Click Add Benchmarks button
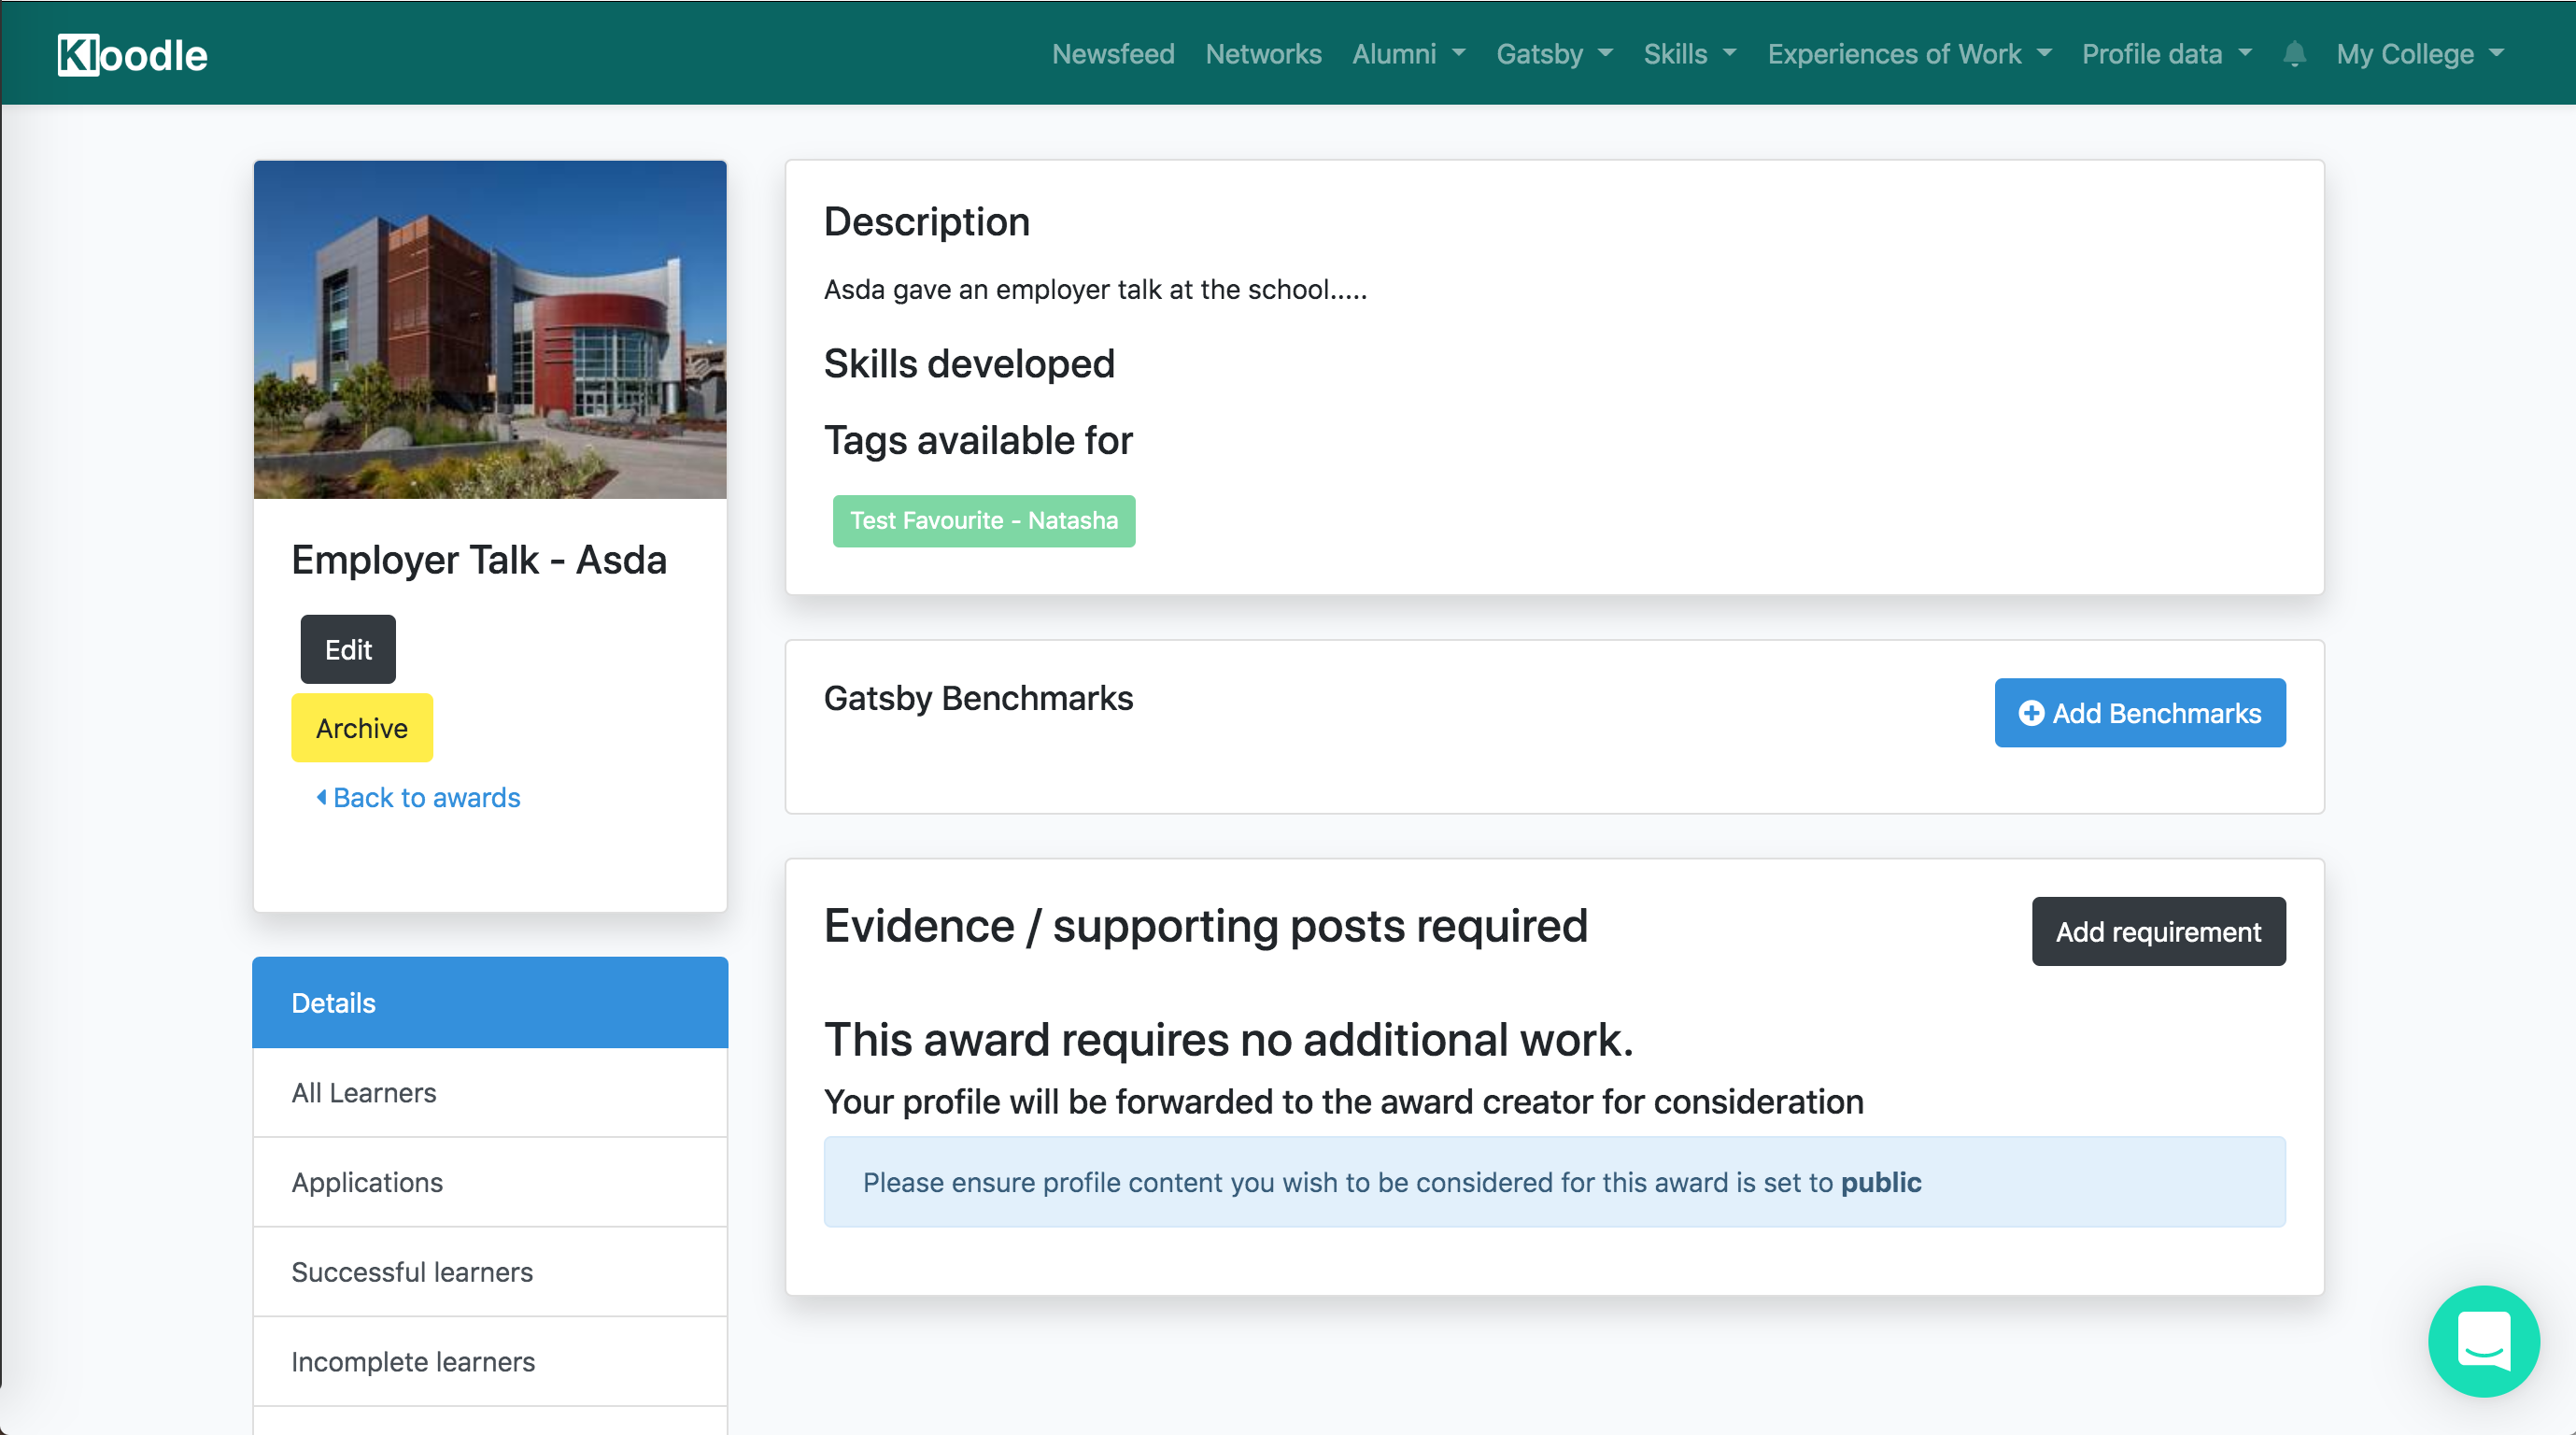The width and height of the screenshot is (2576, 1435). (2140, 712)
